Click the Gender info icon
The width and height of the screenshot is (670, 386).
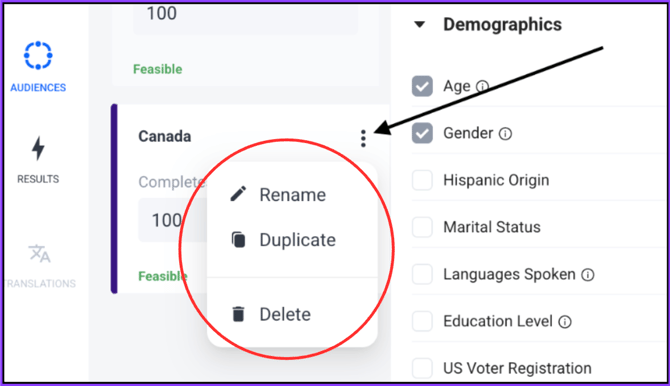point(505,134)
